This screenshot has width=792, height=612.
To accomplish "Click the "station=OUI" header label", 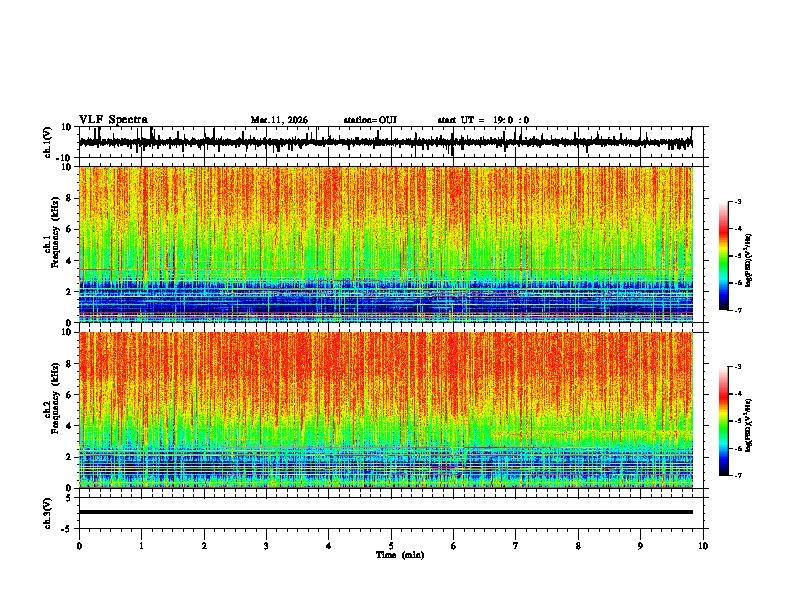I will coord(370,120).
